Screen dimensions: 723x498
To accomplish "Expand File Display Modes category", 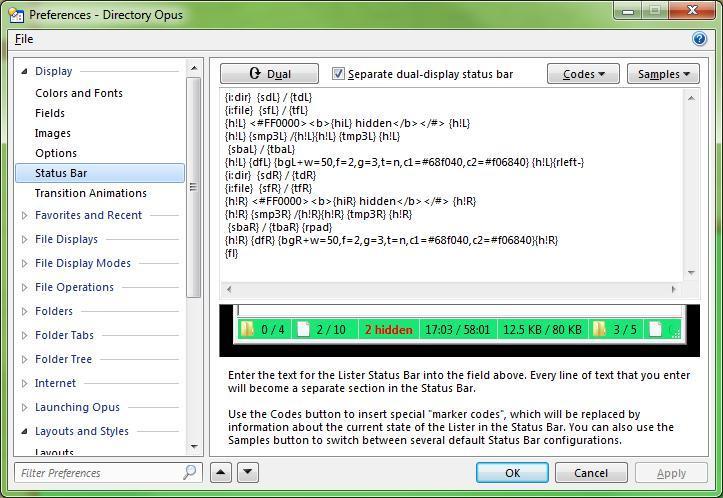I will point(24,263).
